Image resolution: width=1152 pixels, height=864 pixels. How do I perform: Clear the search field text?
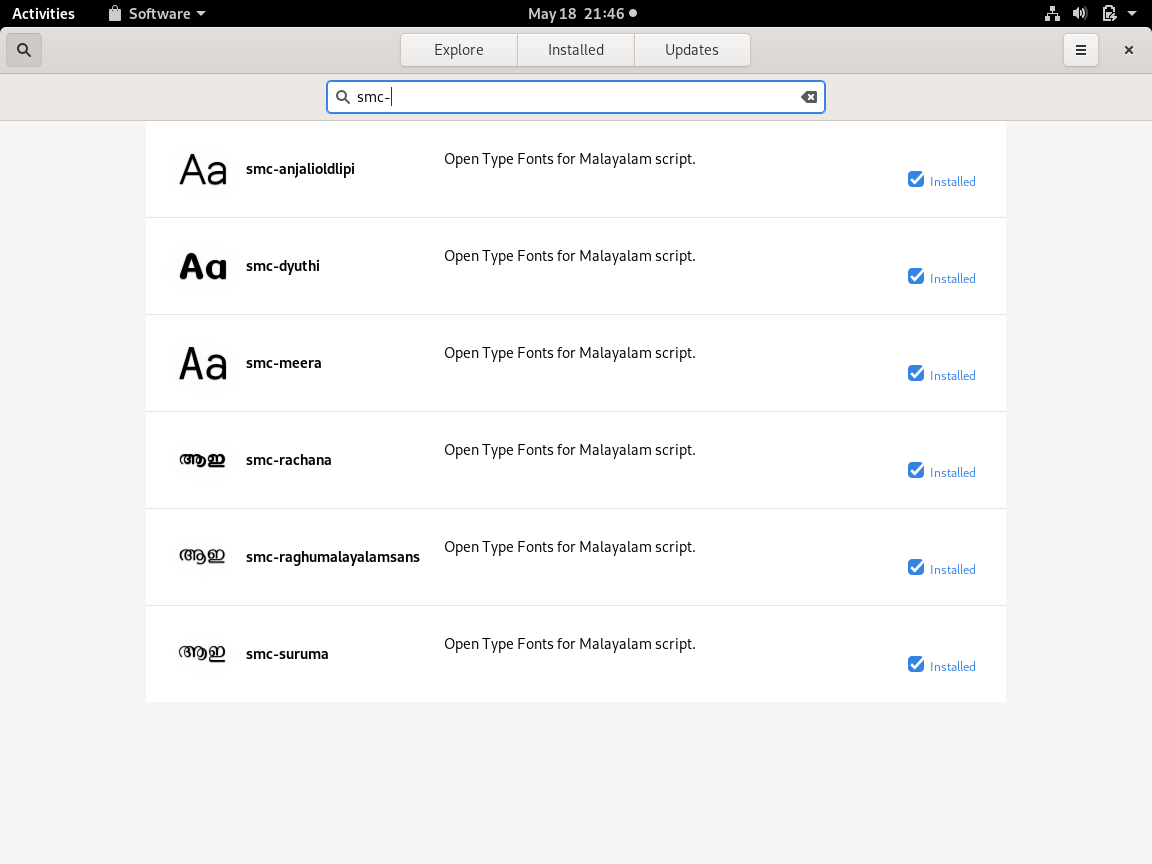tap(809, 97)
